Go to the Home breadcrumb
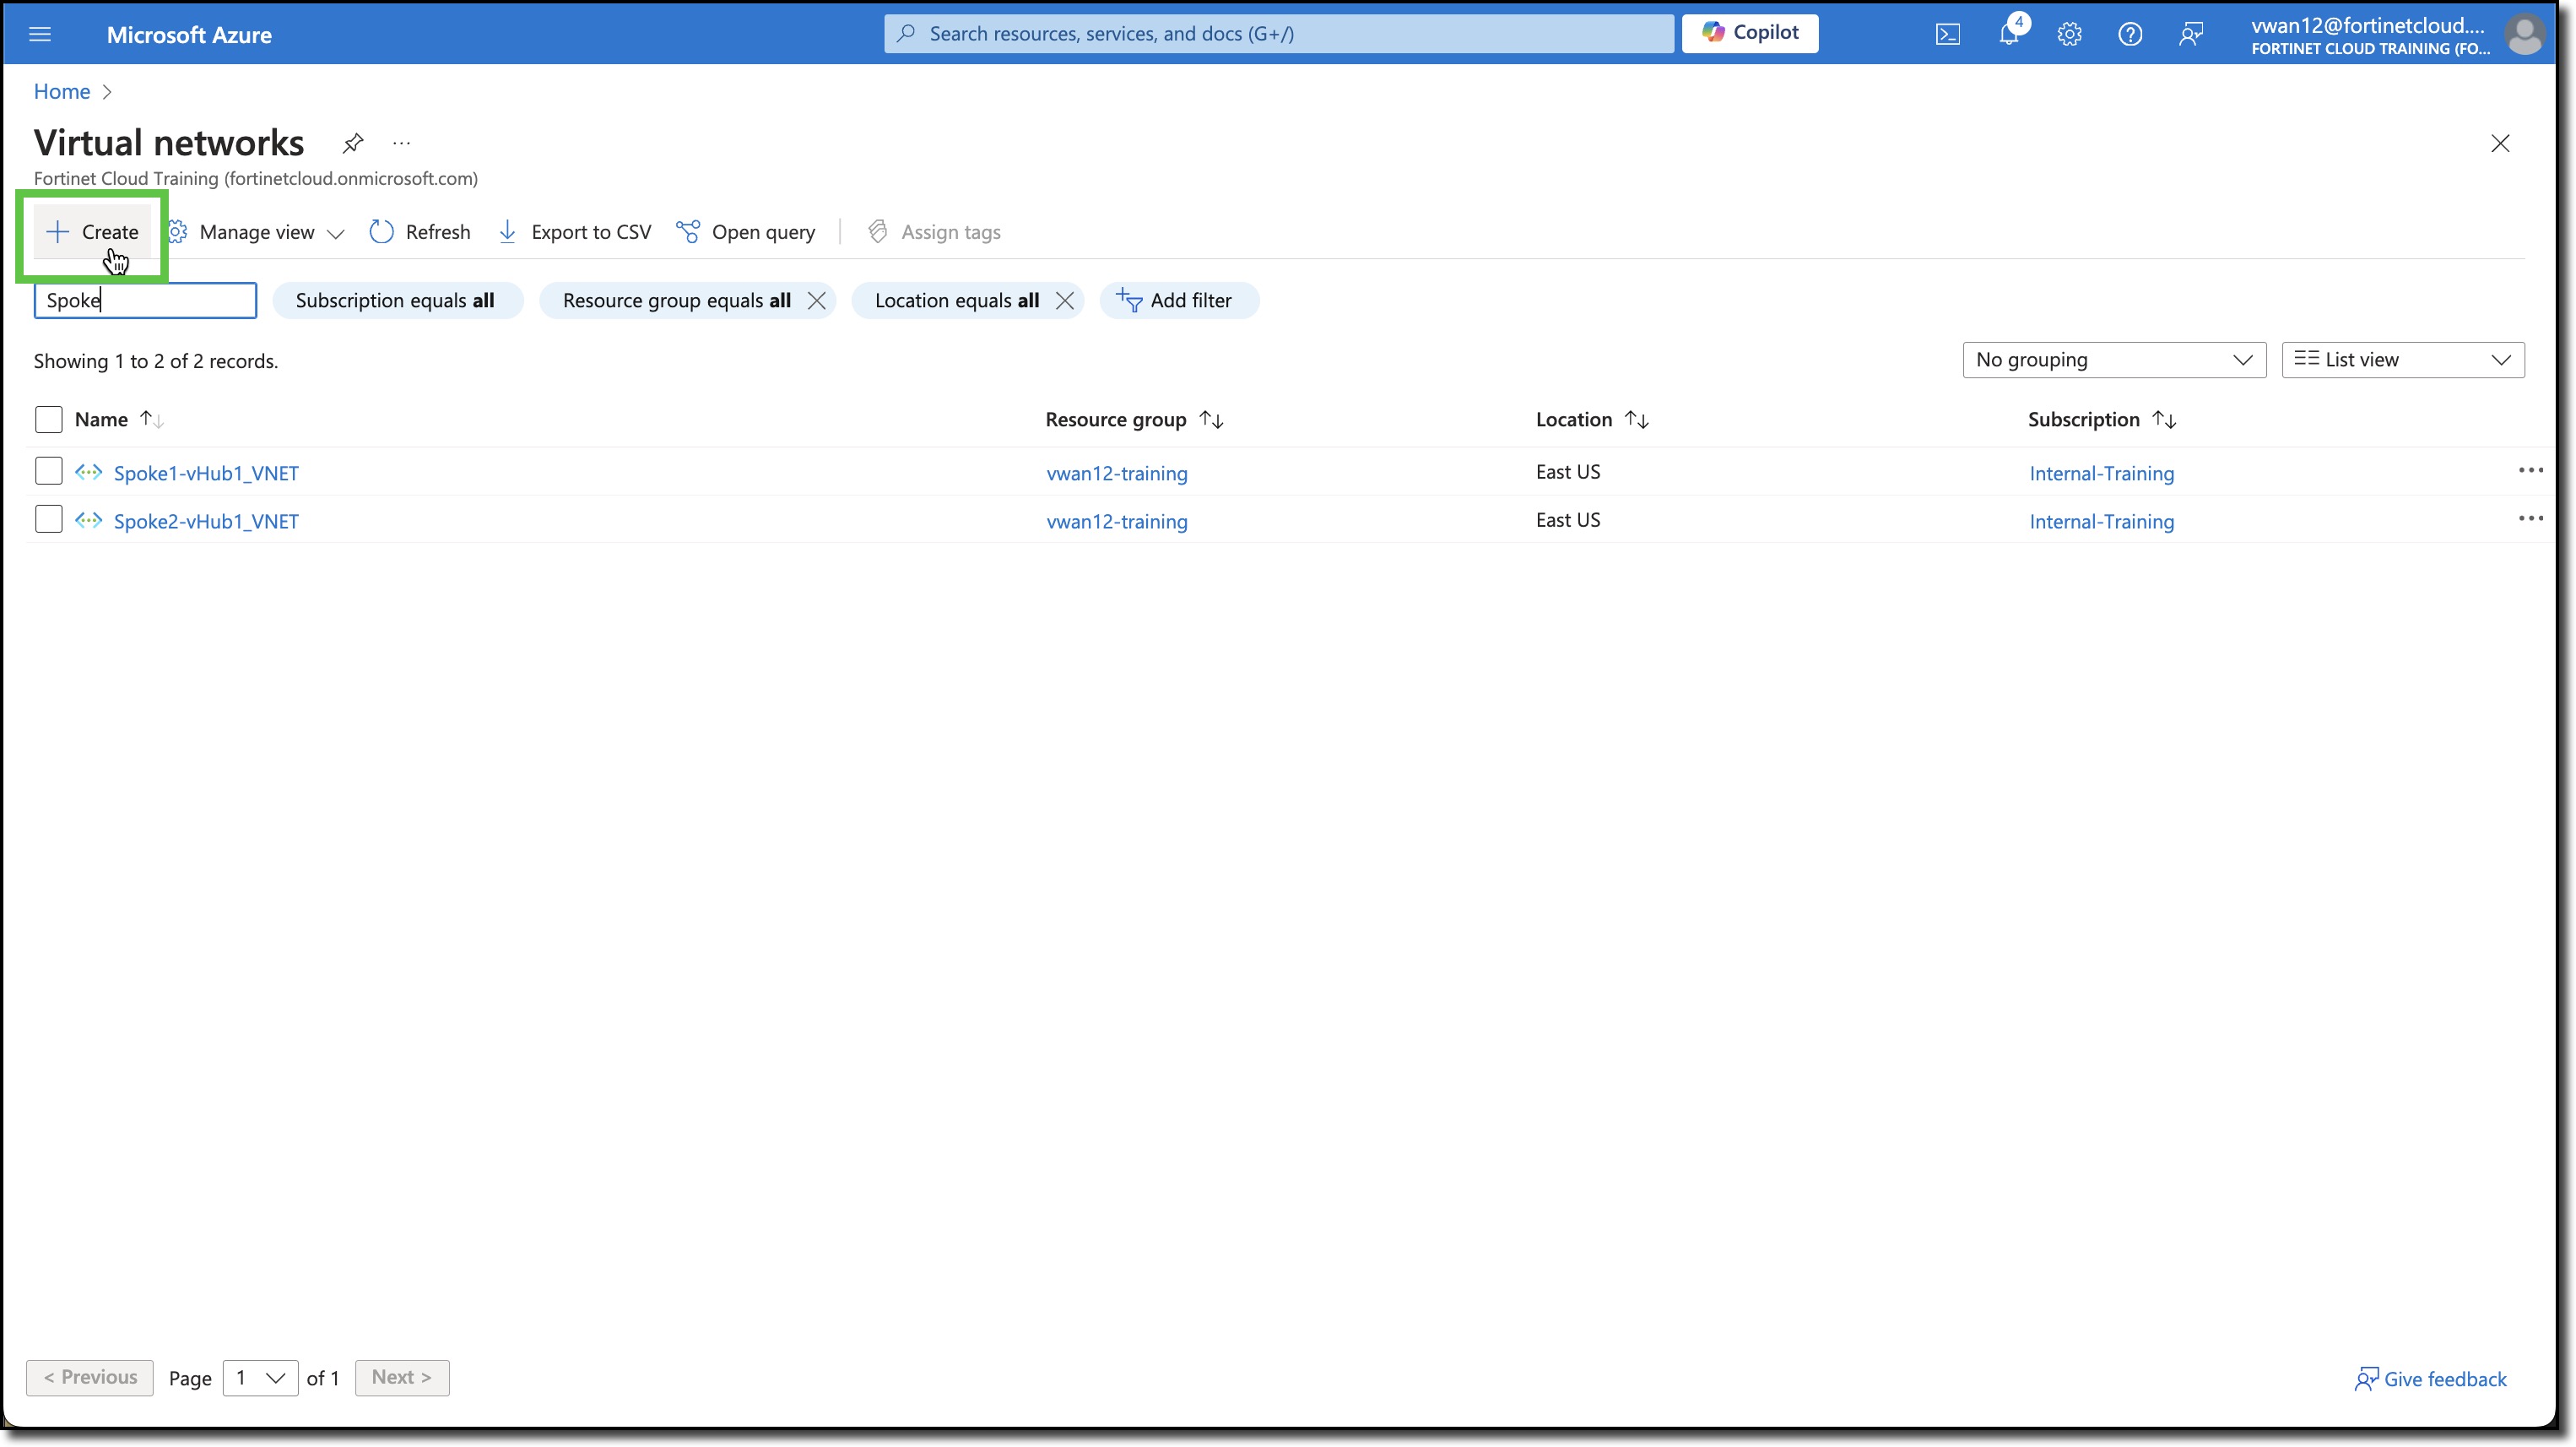The width and height of the screenshot is (2576, 1447). pyautogui.click(x=62, y=91)
